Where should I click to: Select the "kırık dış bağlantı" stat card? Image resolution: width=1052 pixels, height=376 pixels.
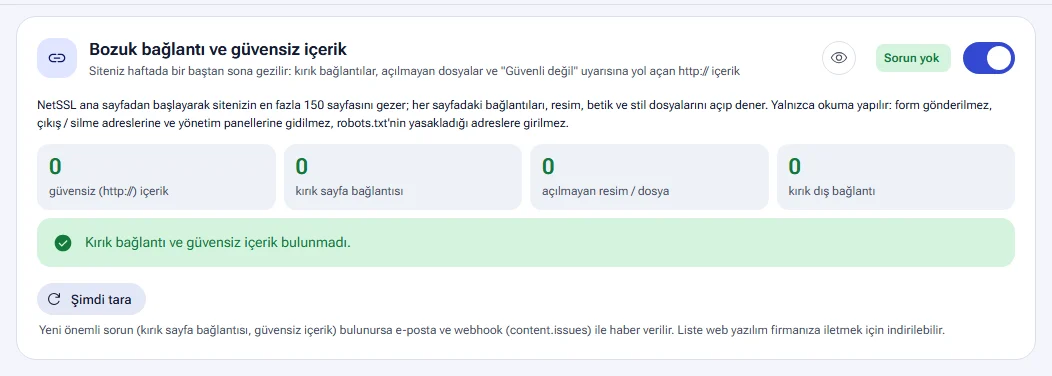[896, 177]
